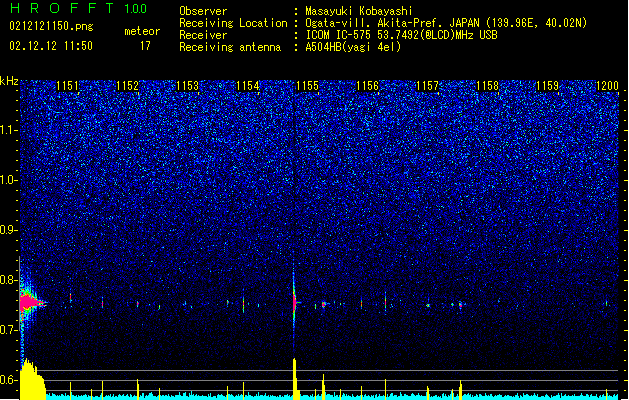Image resolution: width=629 pixels, height=400 pixels.
Task: Click the tall yellow power peak near 1155
Action: (x=295, y=378)
